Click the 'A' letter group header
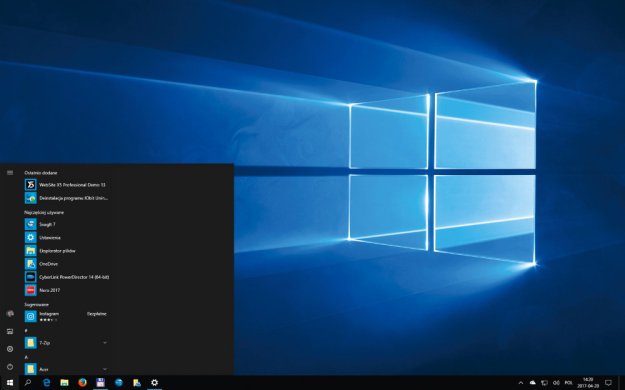Viewport: 625px width, 390px height. [26, 357]
